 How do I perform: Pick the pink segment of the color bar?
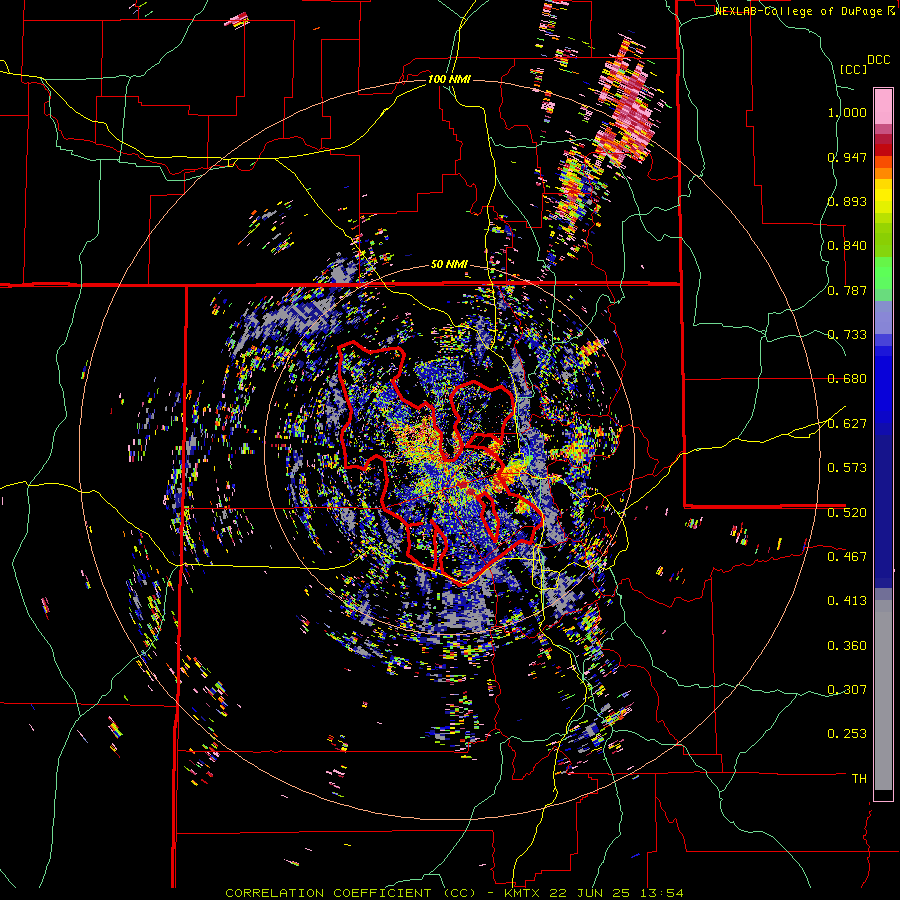(x=883, y=106)
